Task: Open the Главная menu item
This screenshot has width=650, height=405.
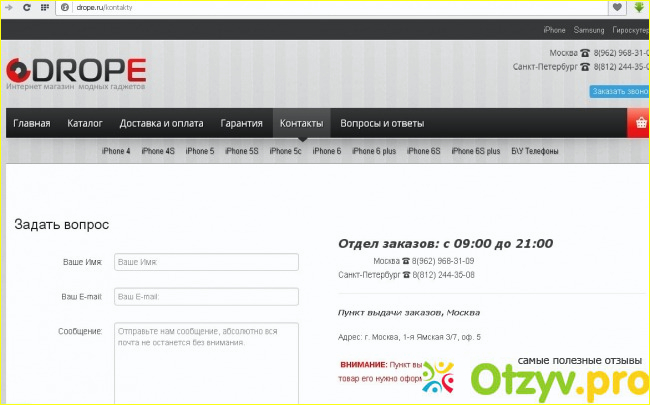Action: click(x=32, y=123)
